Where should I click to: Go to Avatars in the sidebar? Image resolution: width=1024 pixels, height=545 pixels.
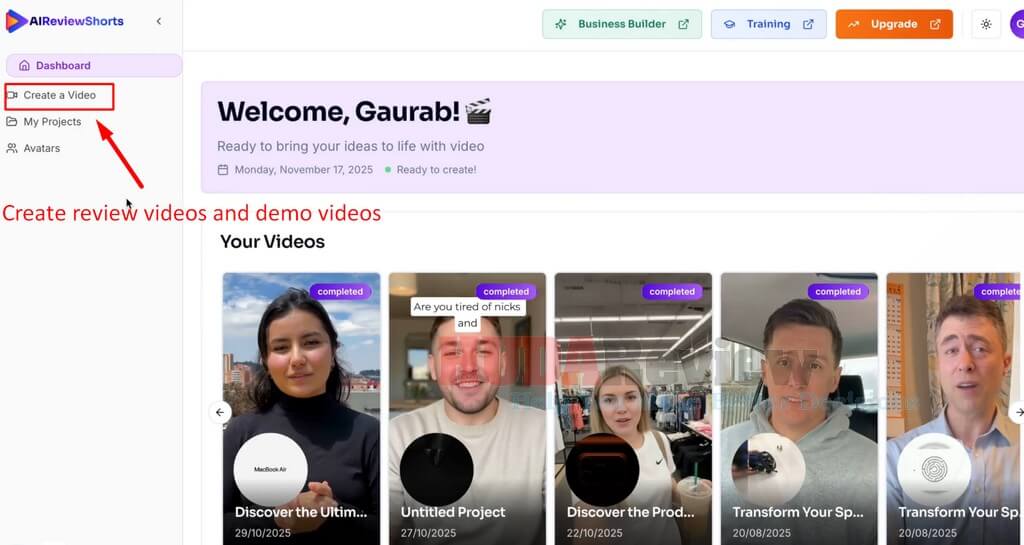tap(42, 148)
